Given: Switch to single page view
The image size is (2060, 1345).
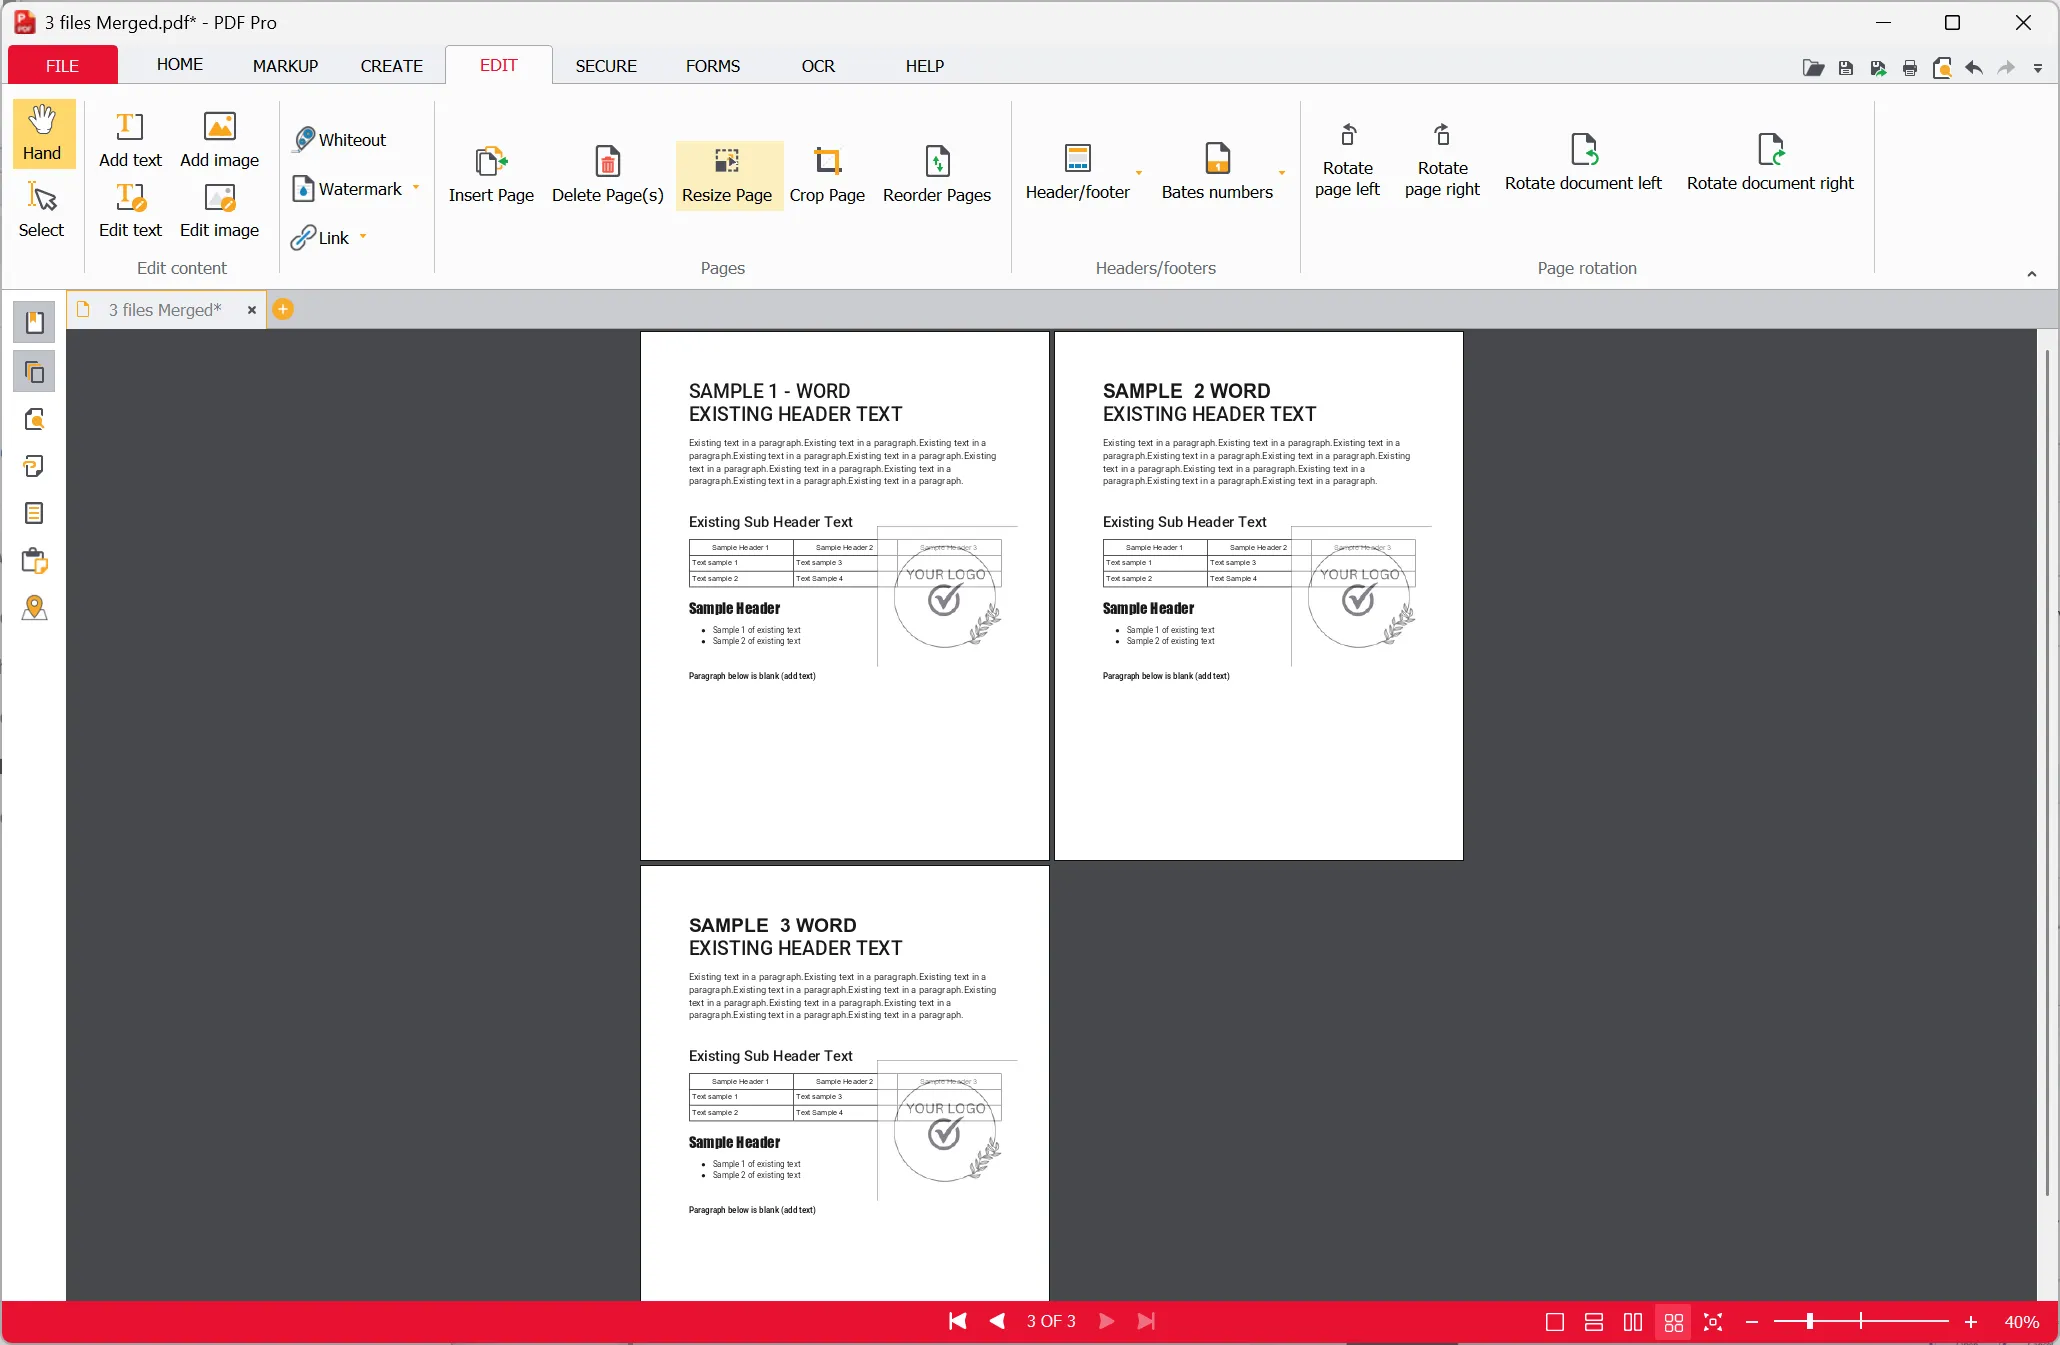Looking at the screenshot, I should pos(1555,1322).
